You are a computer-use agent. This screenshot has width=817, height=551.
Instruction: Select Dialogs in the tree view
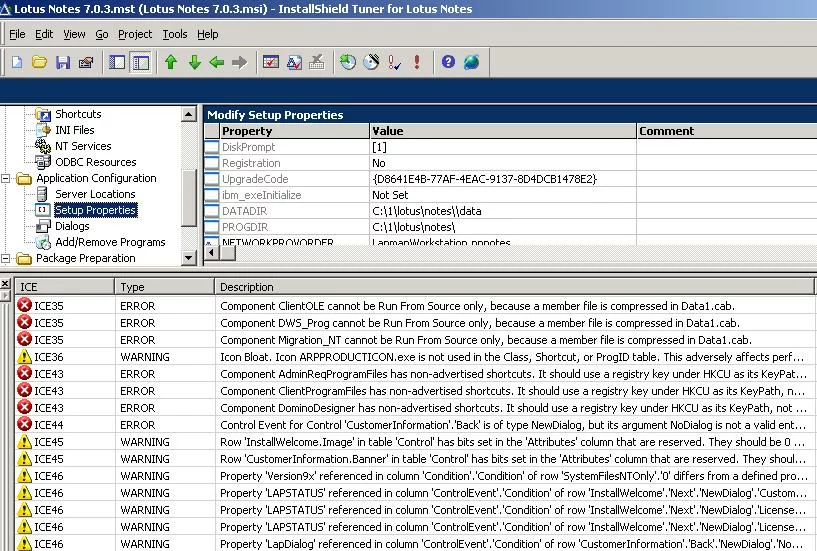(x=72, y=226)
